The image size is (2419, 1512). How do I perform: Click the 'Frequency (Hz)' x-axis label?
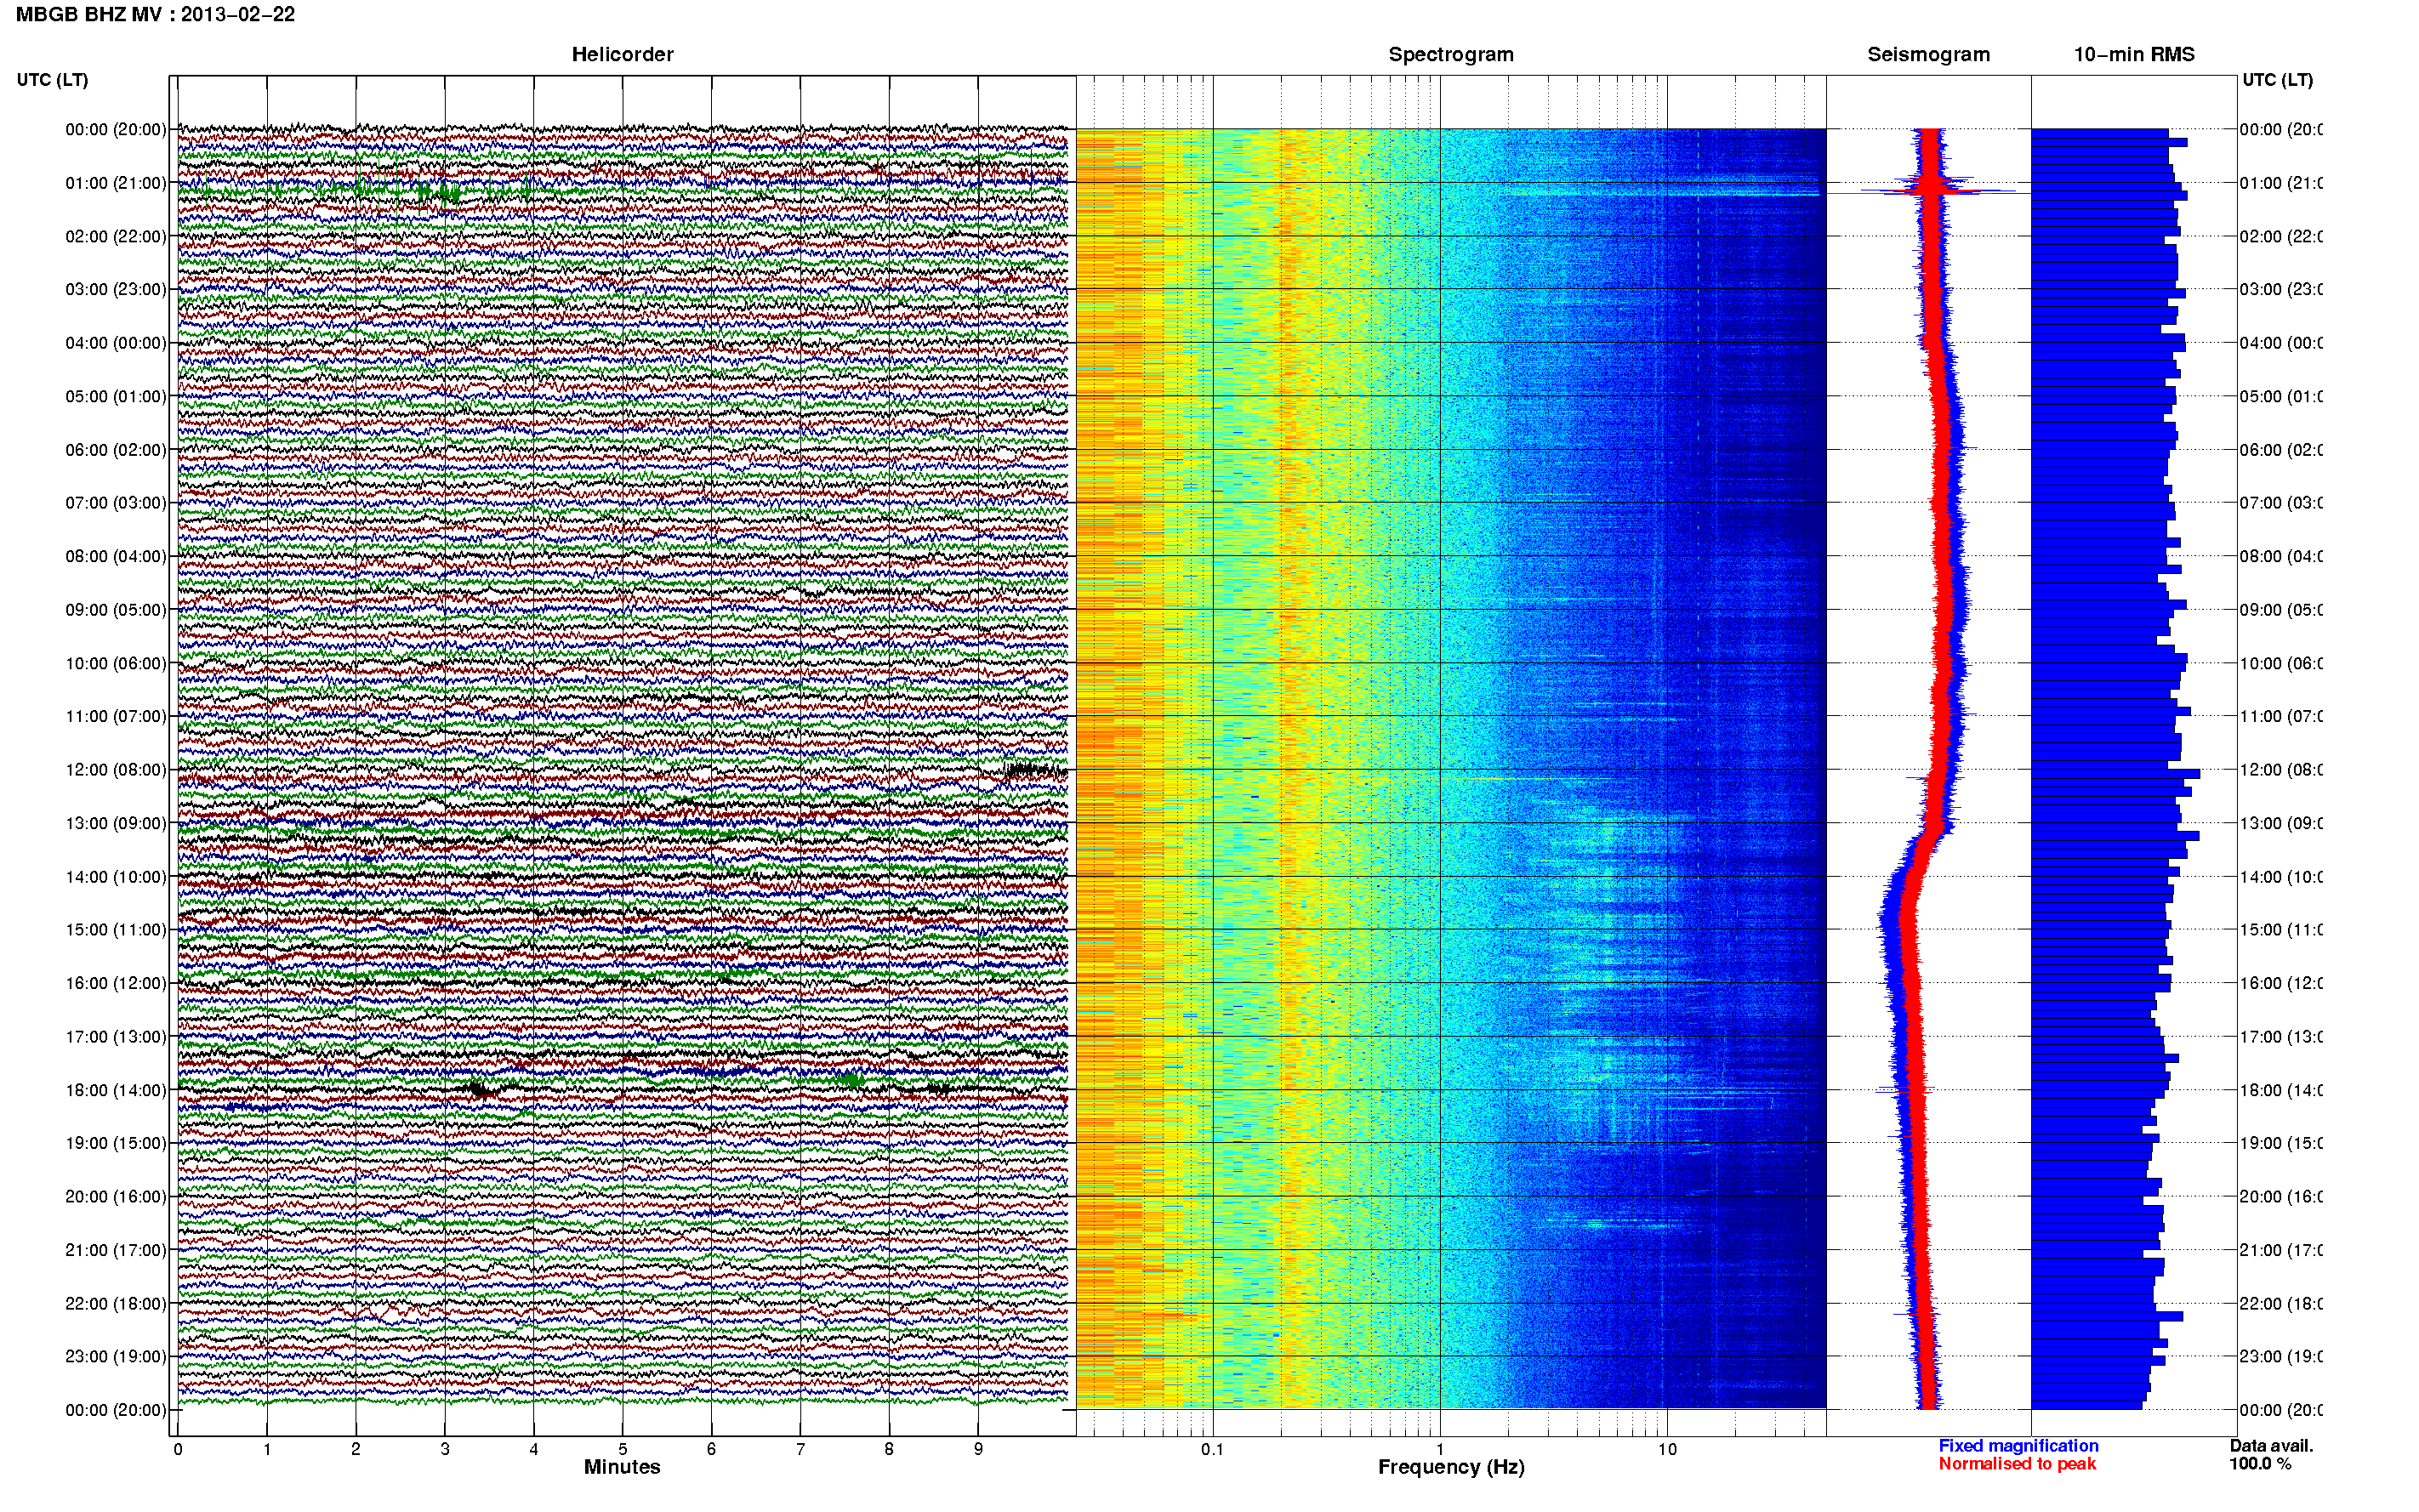(1451, 1467)
